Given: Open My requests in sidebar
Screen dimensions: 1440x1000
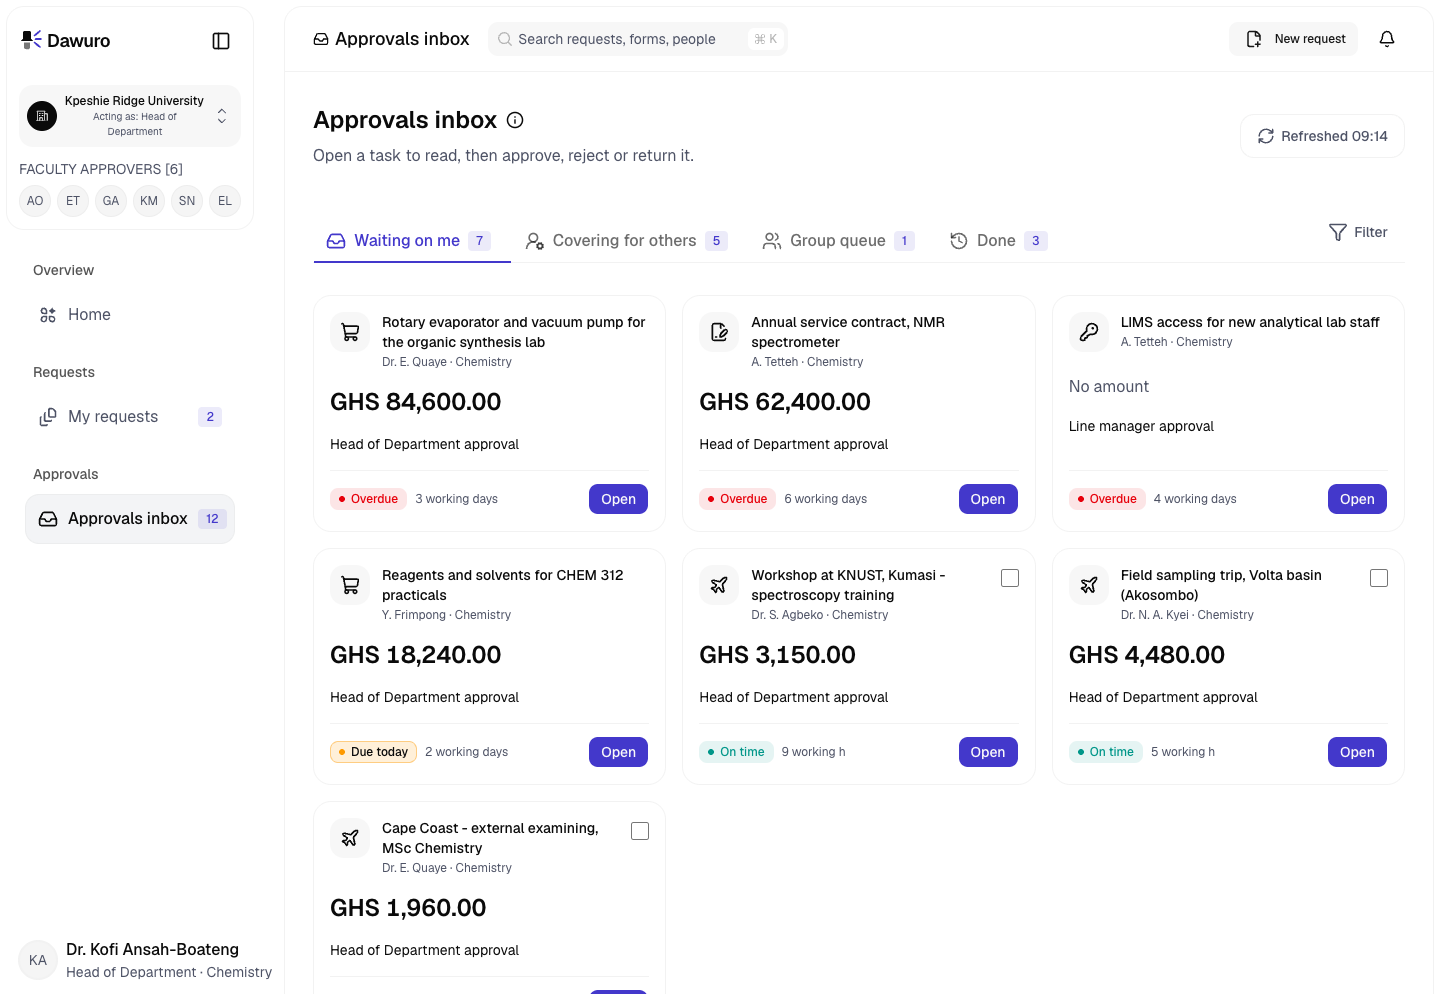Looking at the screenshot, I should 130,417.
